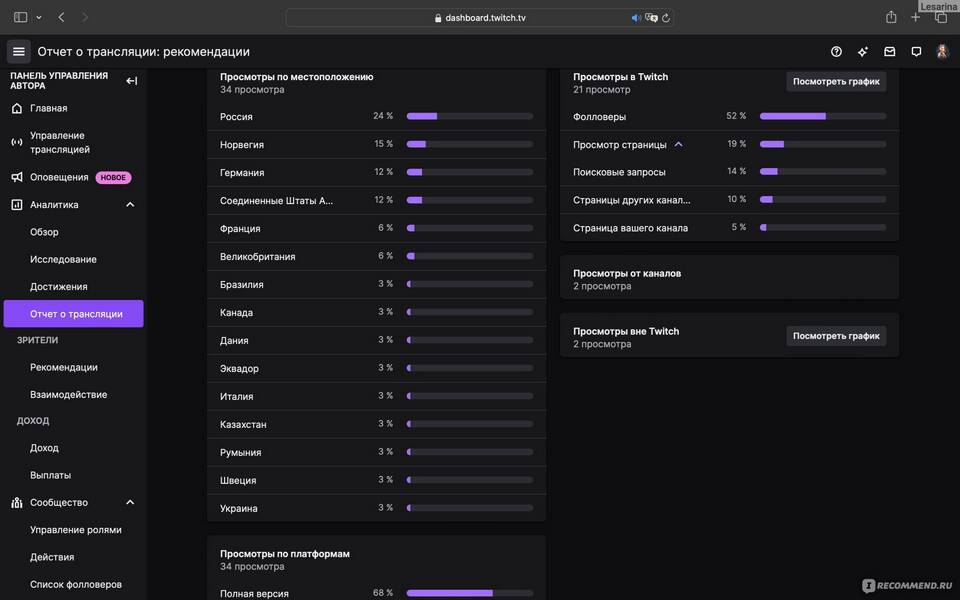960x600 pixels.
Task: Collapse the Аналитика section
Action: [x=130, y=205]
